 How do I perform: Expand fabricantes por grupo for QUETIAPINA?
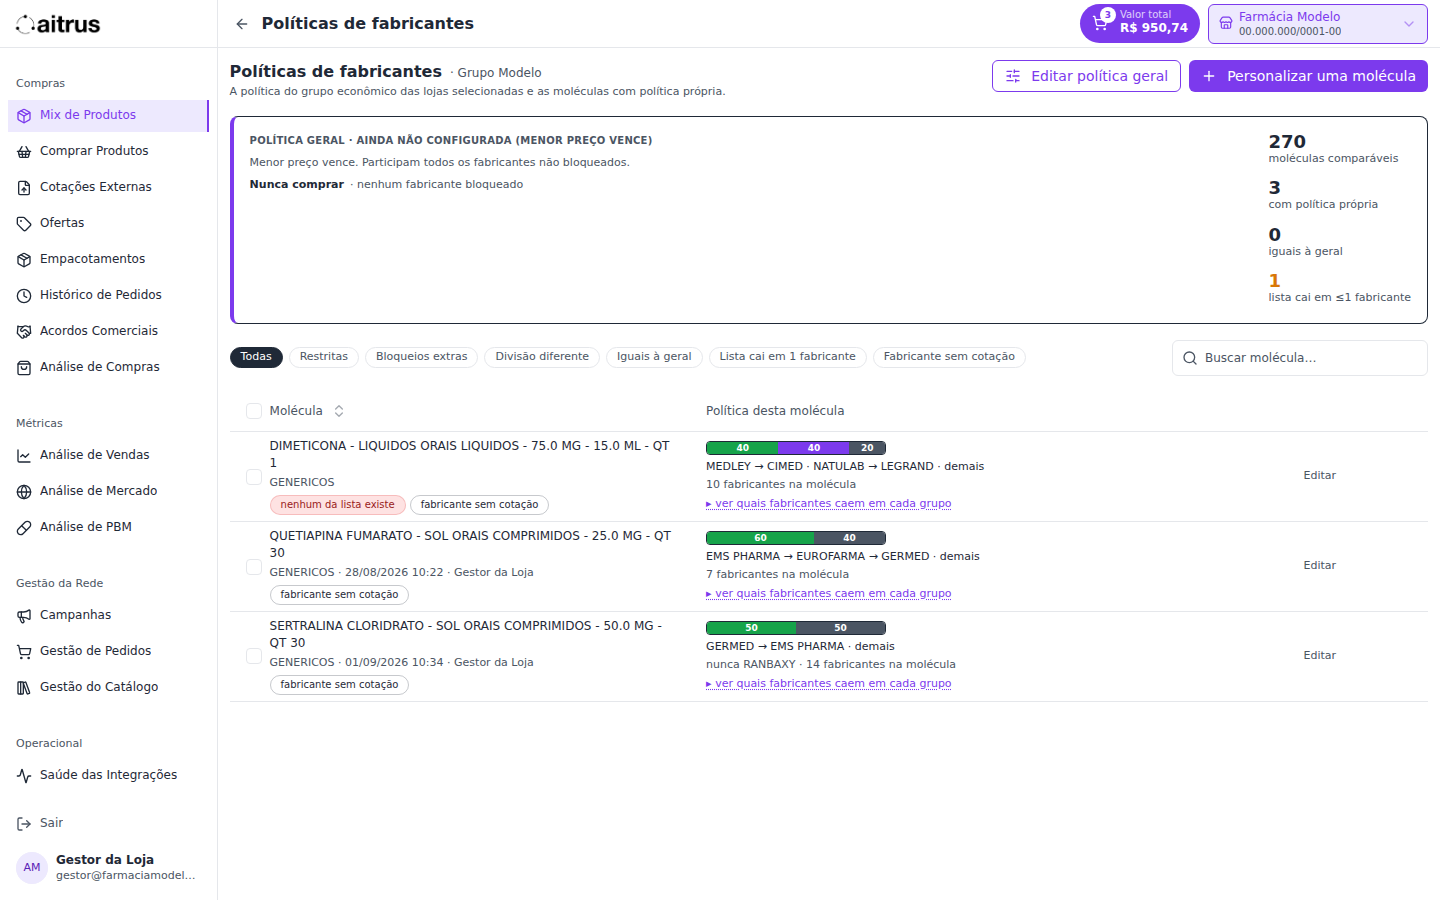829,594
